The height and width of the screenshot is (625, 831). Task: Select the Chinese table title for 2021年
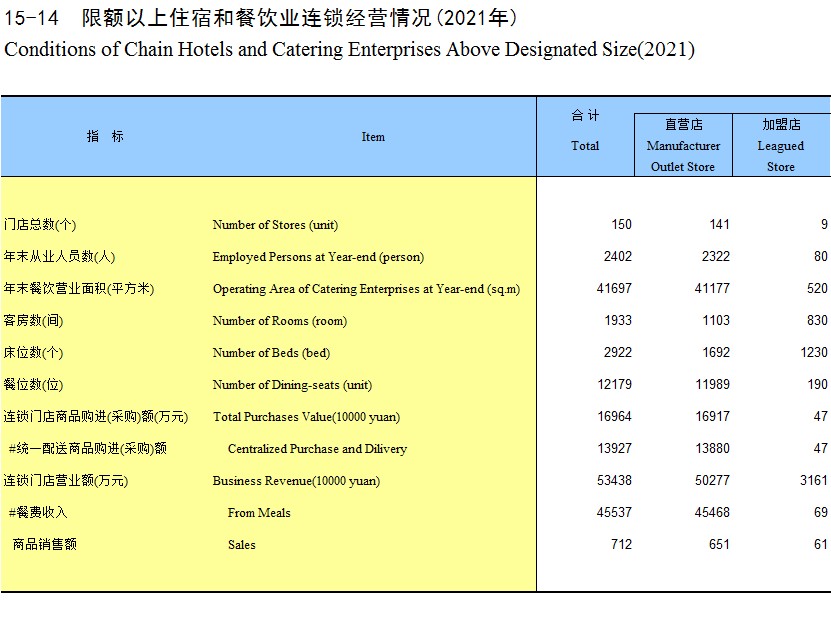260,18
